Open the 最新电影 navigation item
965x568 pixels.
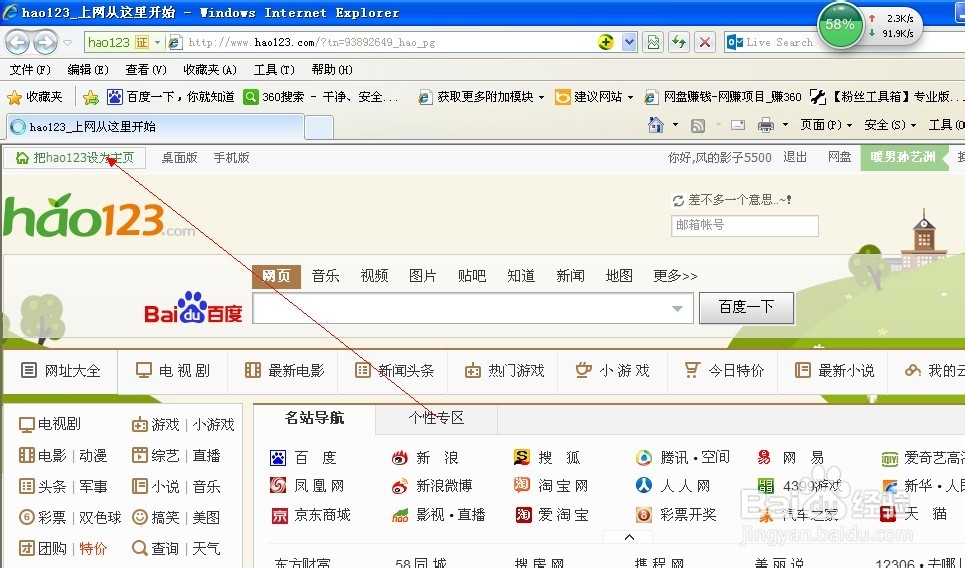284,370
